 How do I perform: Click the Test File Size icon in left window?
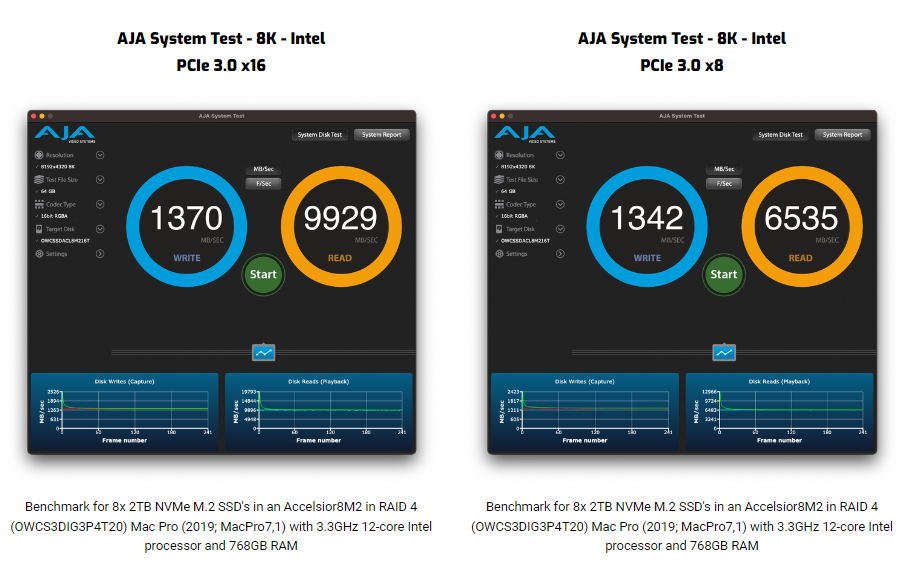[x=39, y=180]
